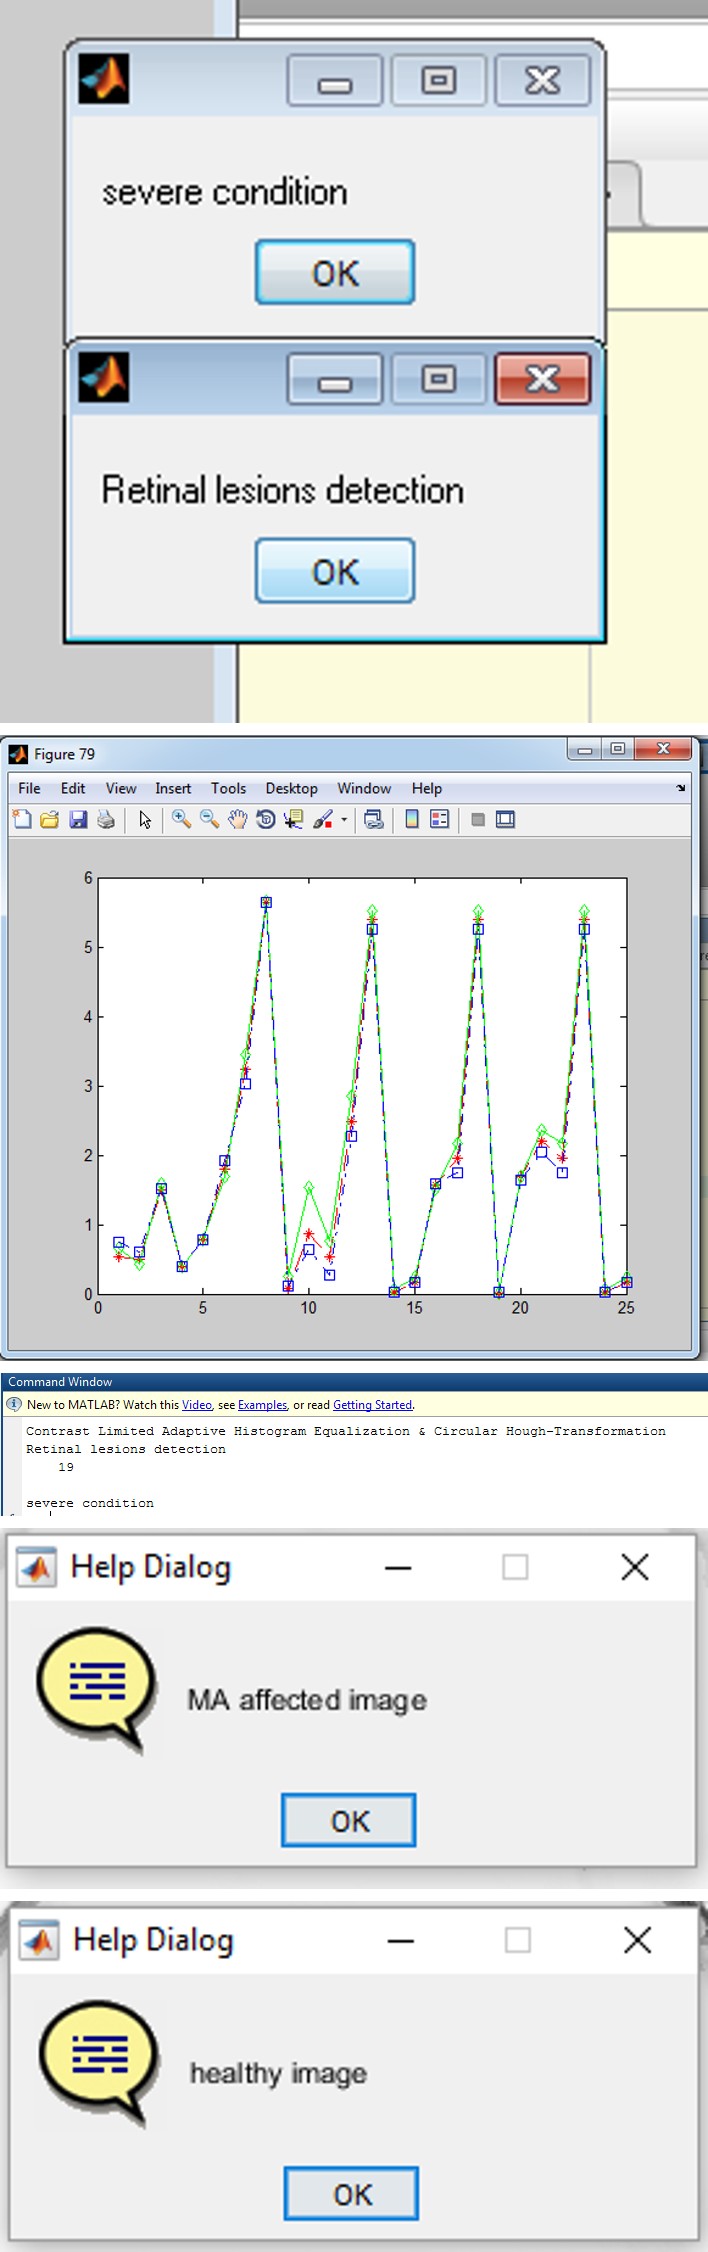Click Hide Plot Tools icon
Screen dimensions: 708x2252
(478, 820)
